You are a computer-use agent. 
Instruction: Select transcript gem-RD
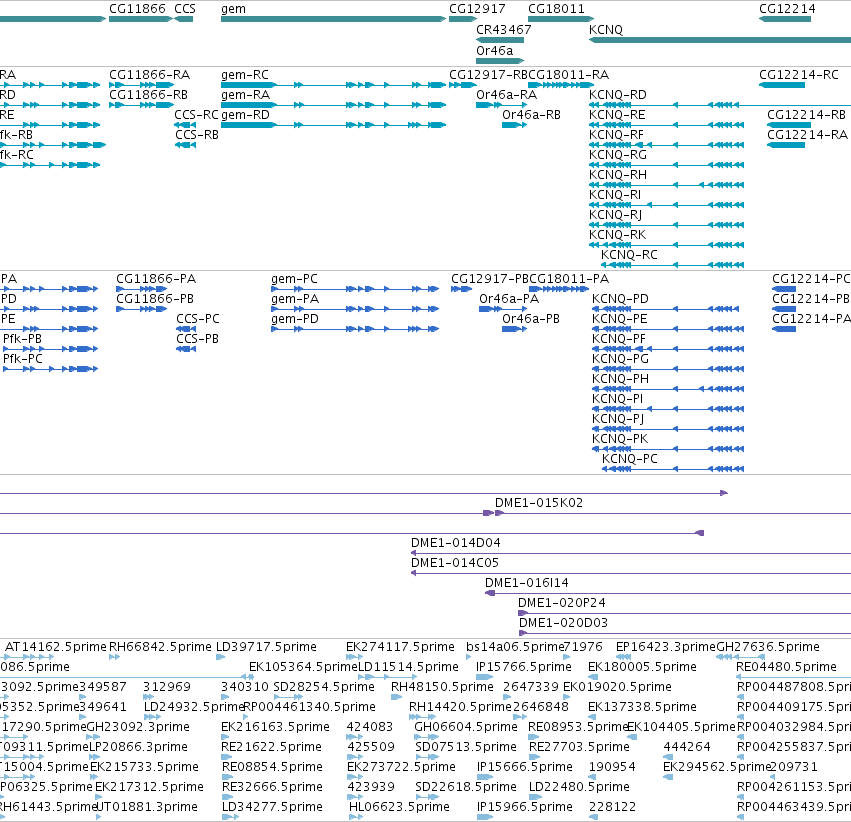click(x=333, y=125)
